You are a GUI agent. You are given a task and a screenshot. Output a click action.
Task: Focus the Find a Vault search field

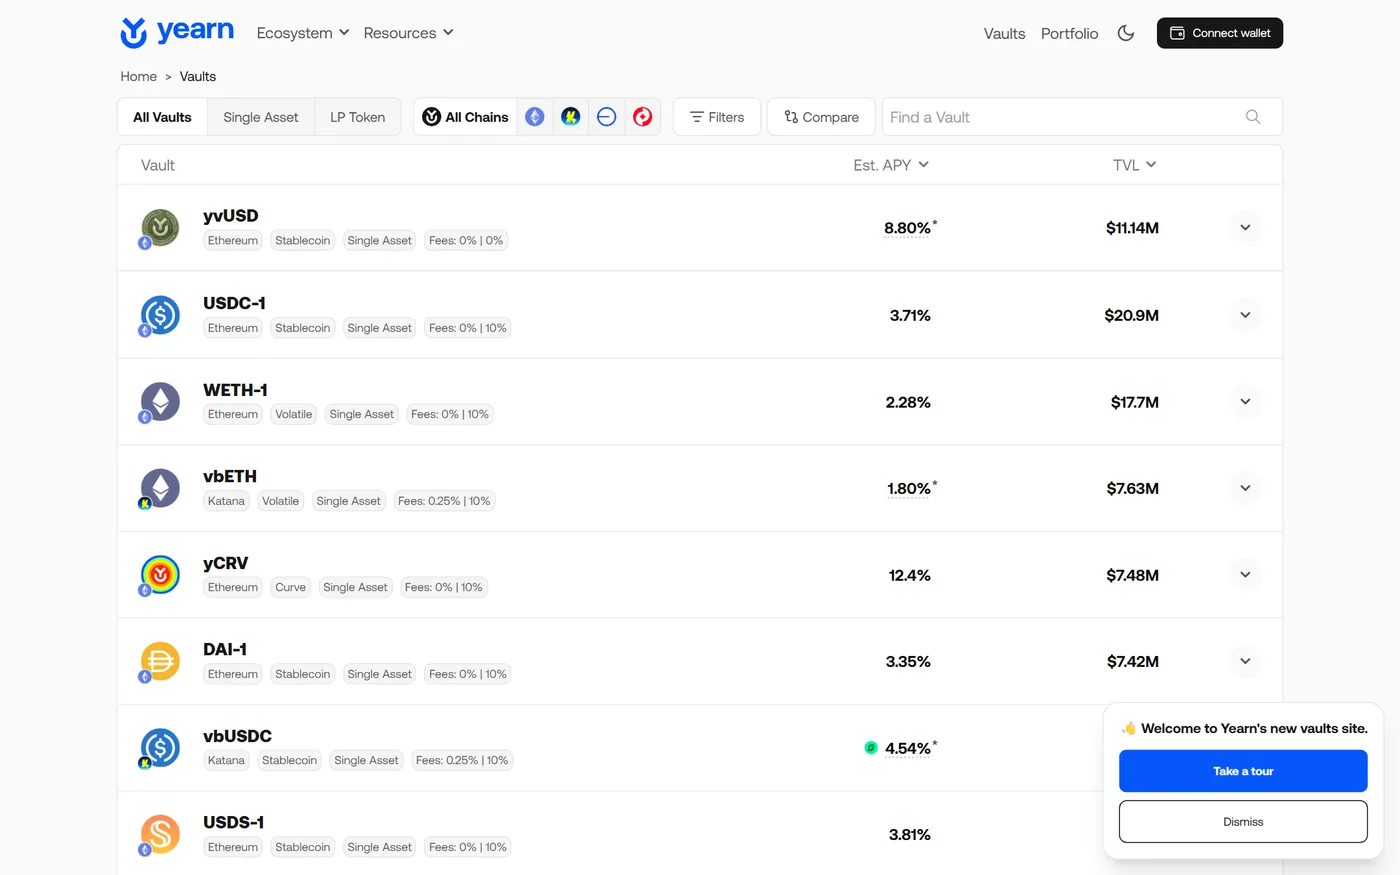coord(1082,117)
